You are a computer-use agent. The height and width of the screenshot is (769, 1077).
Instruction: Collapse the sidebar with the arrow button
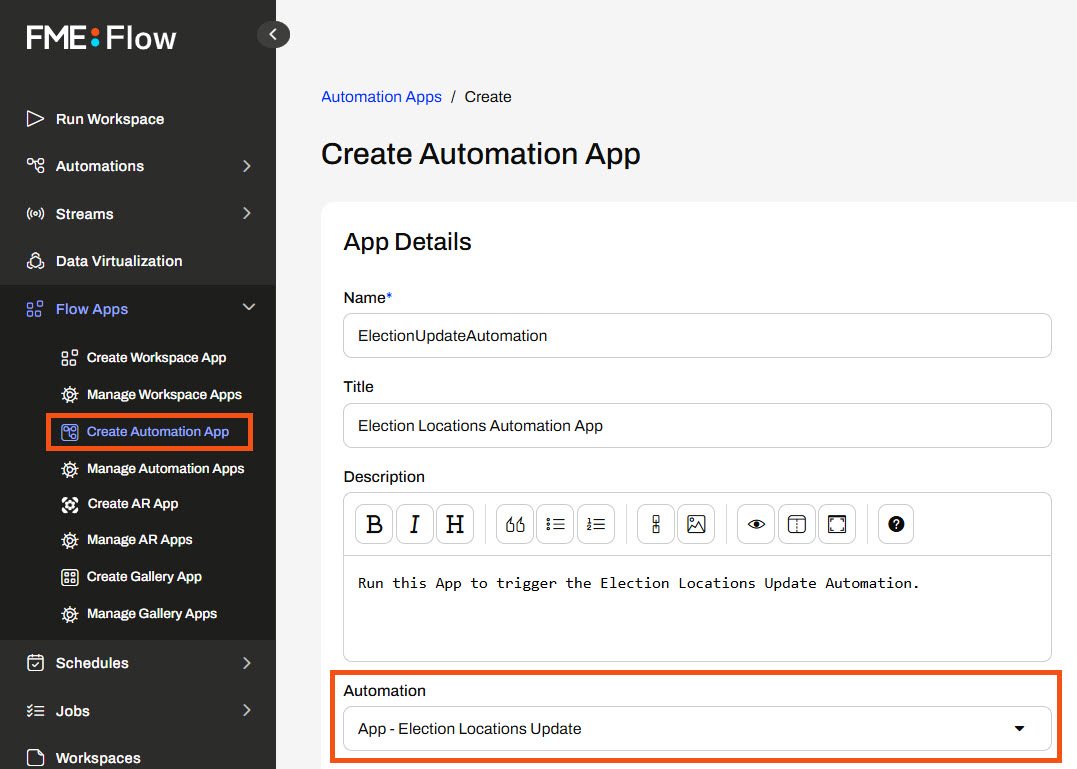tap(273, 34)
